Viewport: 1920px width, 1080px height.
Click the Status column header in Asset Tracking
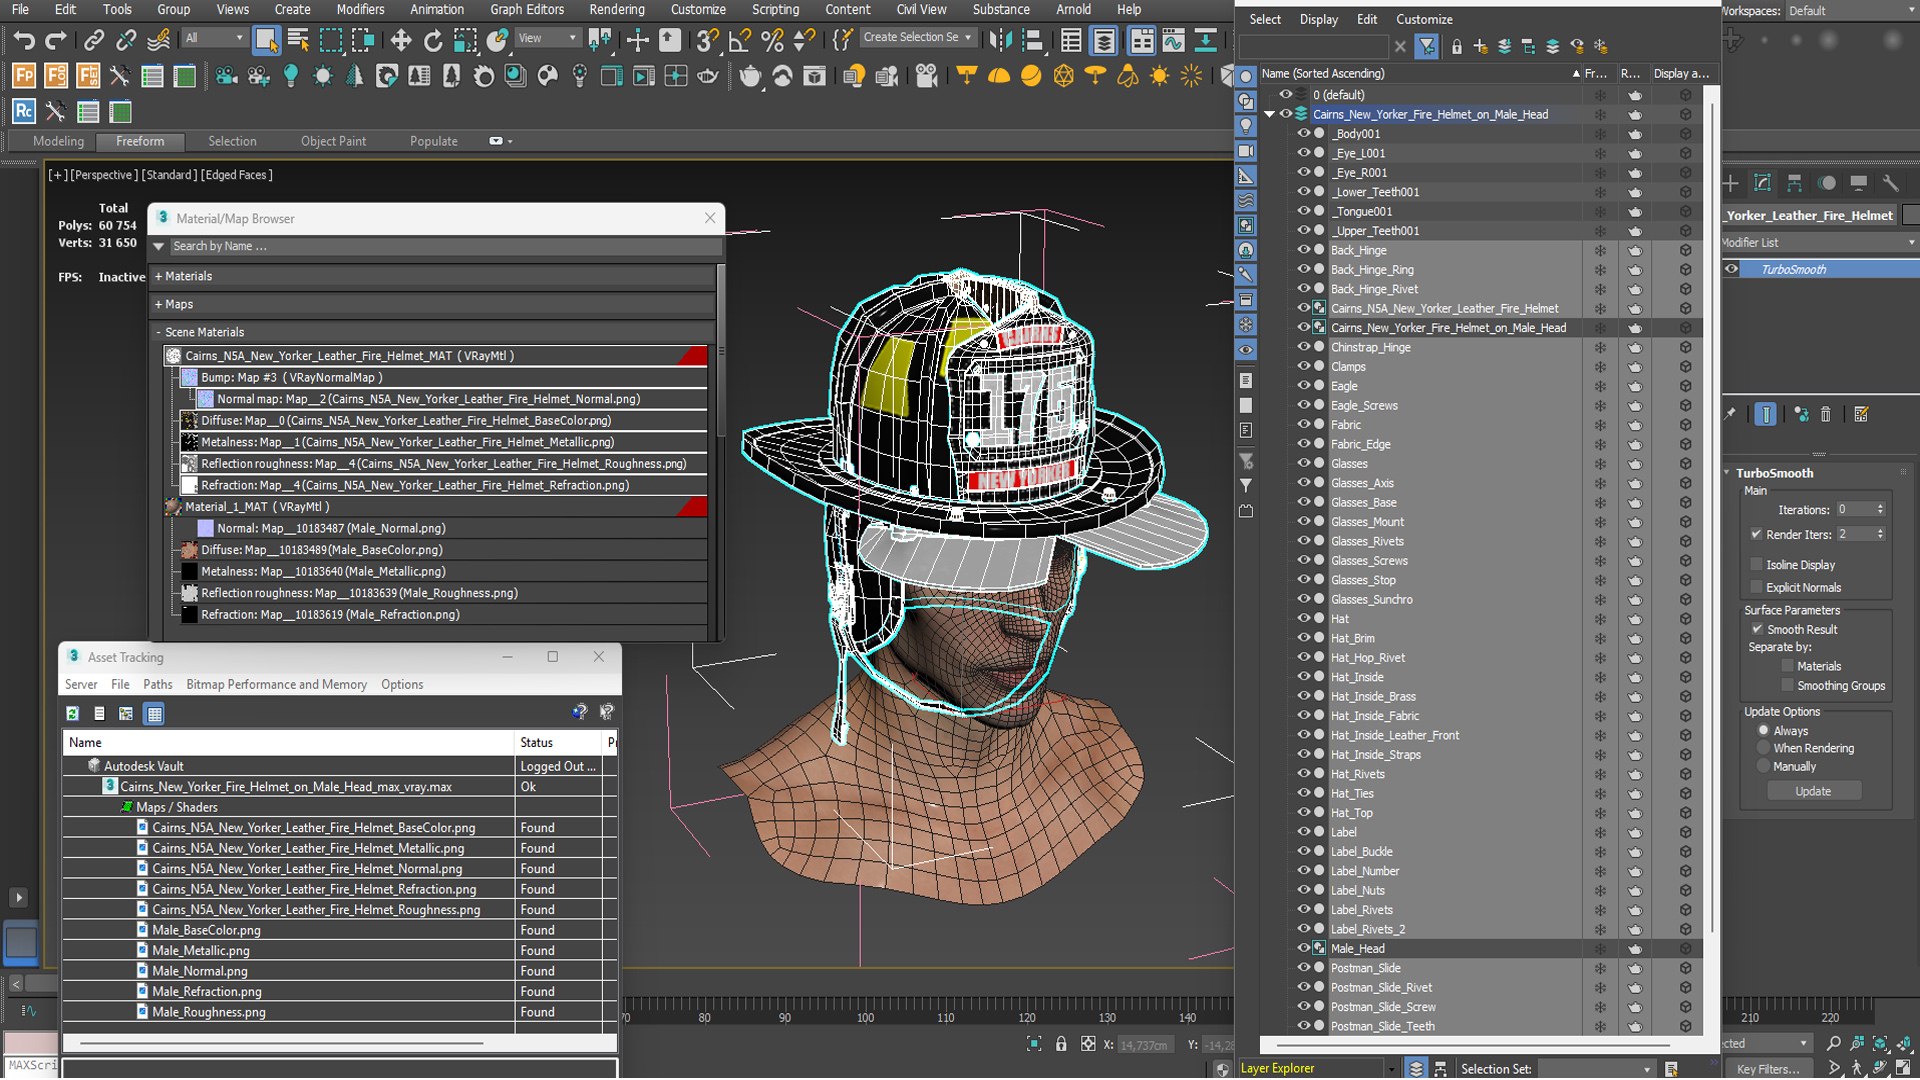coord(558,742)
